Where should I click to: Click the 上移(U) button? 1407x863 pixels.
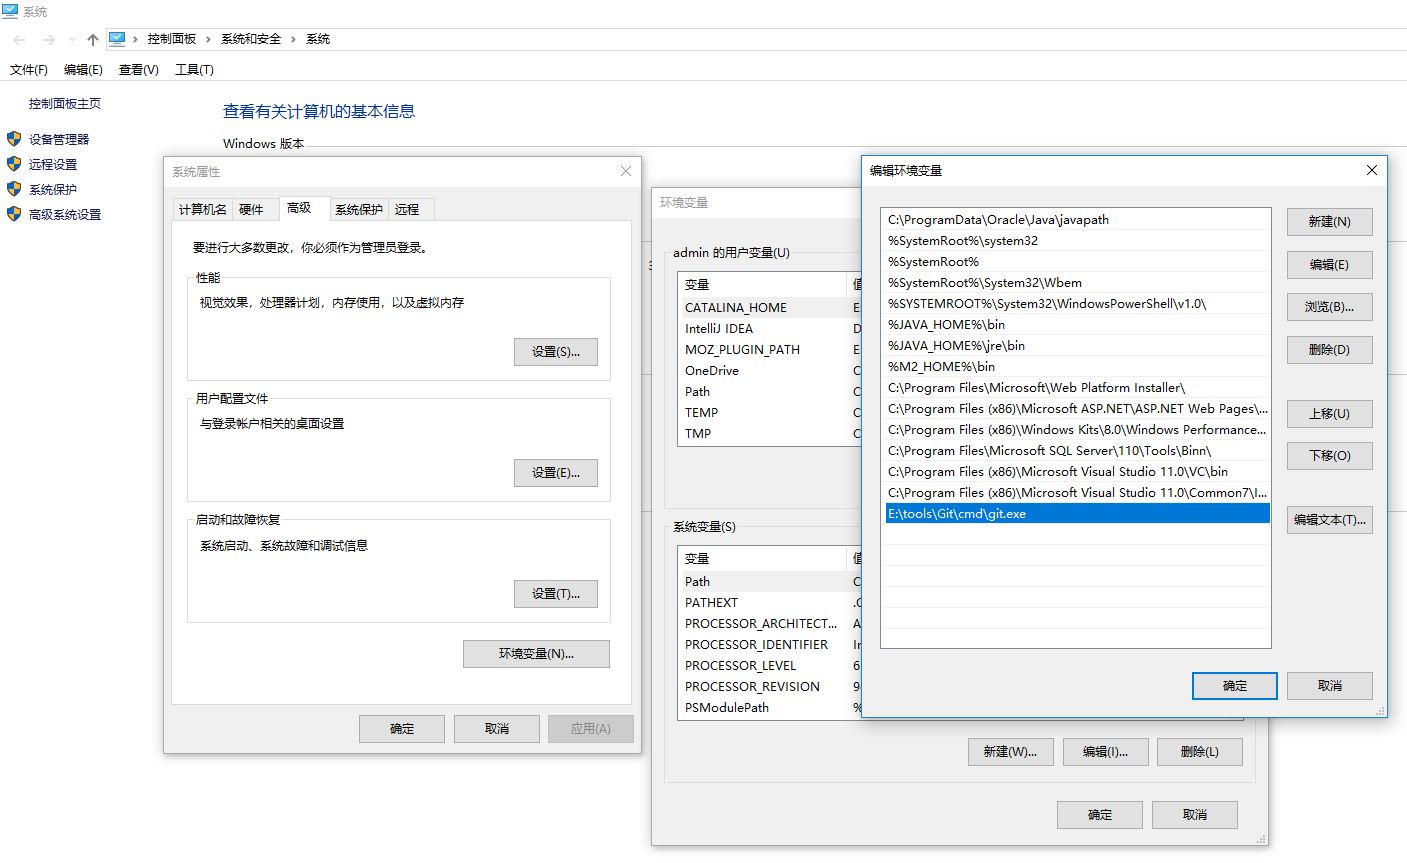tap(1329, 414)
